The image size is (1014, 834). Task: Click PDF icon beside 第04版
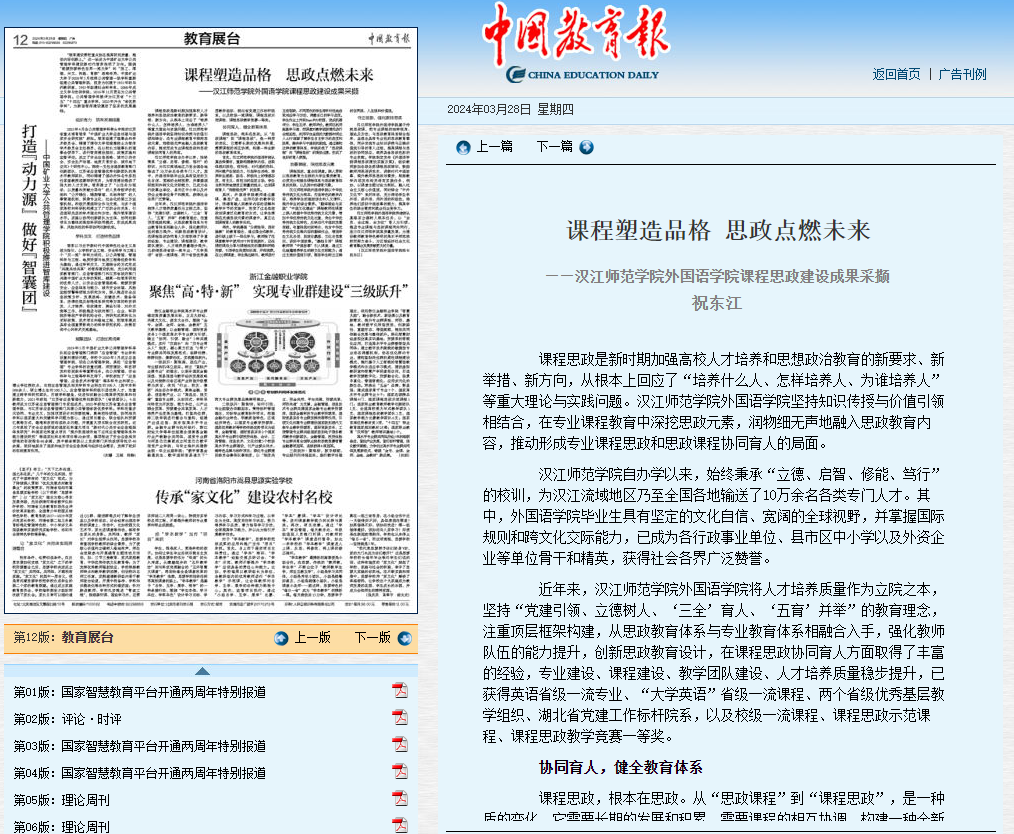click(x=400, y=772)
